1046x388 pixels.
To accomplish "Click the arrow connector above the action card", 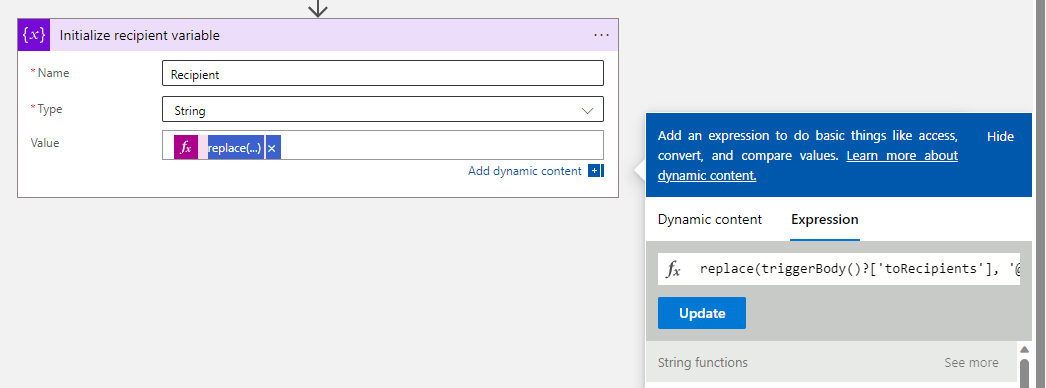I will (318, 8).
